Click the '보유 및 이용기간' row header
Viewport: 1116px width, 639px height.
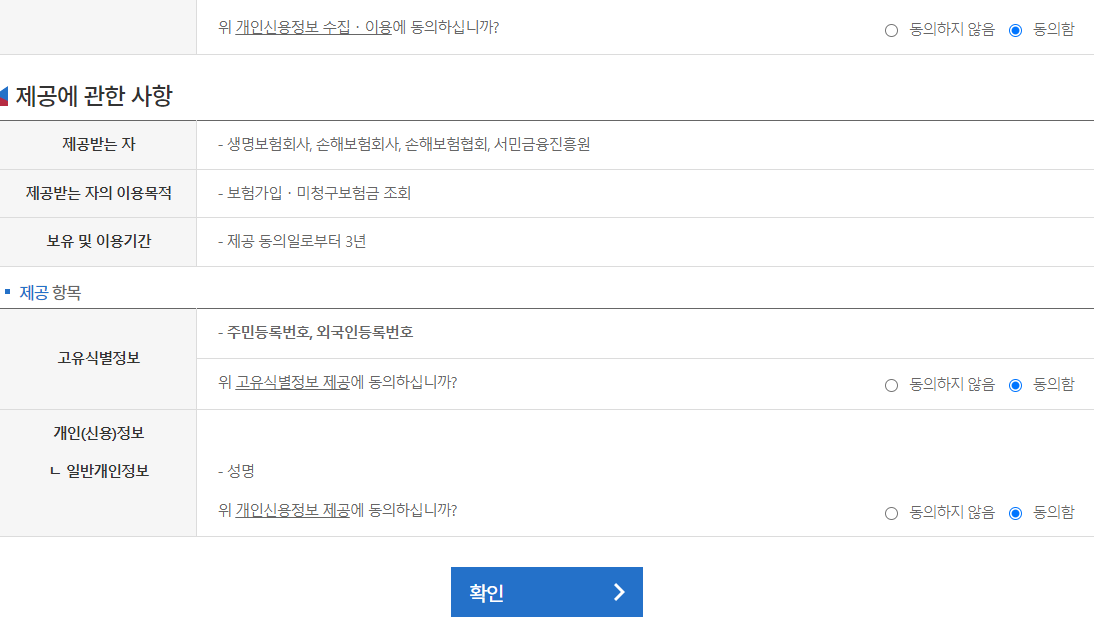[98, 242]
